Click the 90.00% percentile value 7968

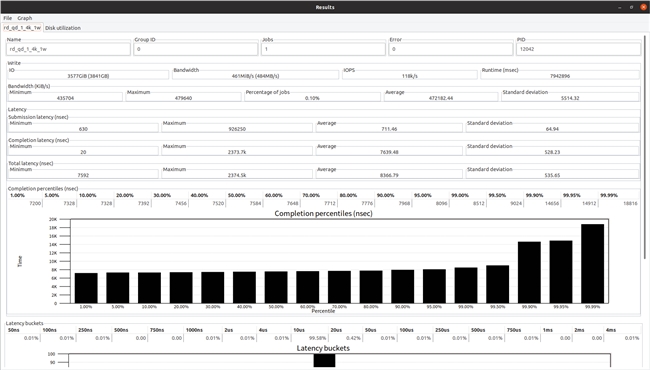click(x=404, y=203)
